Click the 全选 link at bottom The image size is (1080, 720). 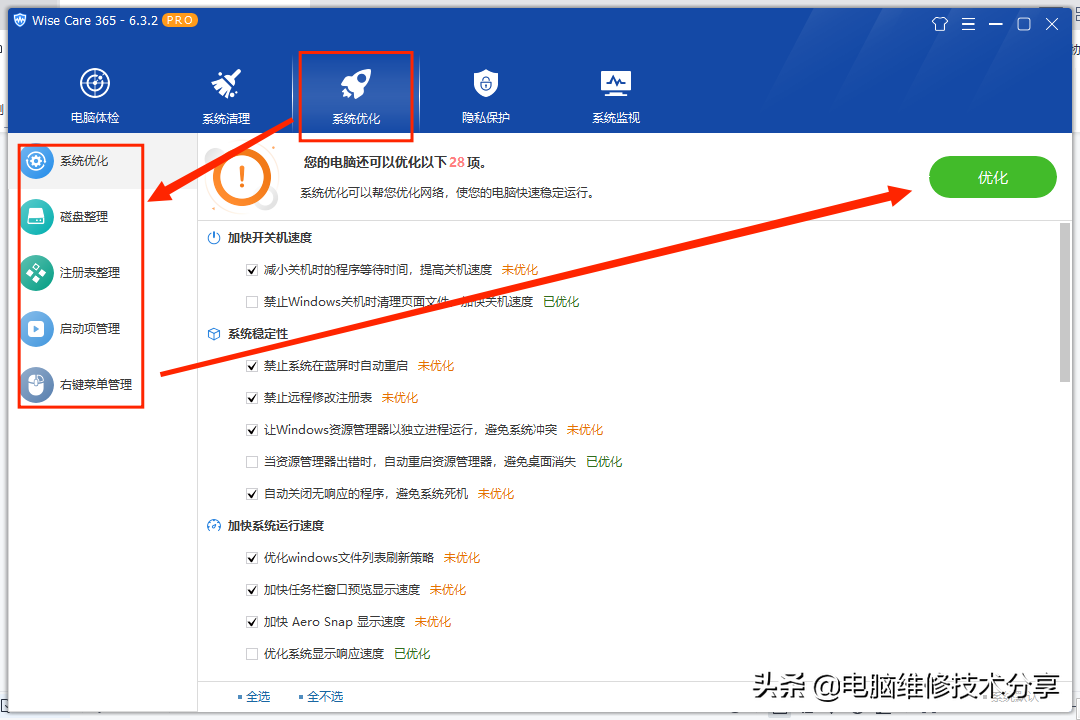tap(258, 697)
